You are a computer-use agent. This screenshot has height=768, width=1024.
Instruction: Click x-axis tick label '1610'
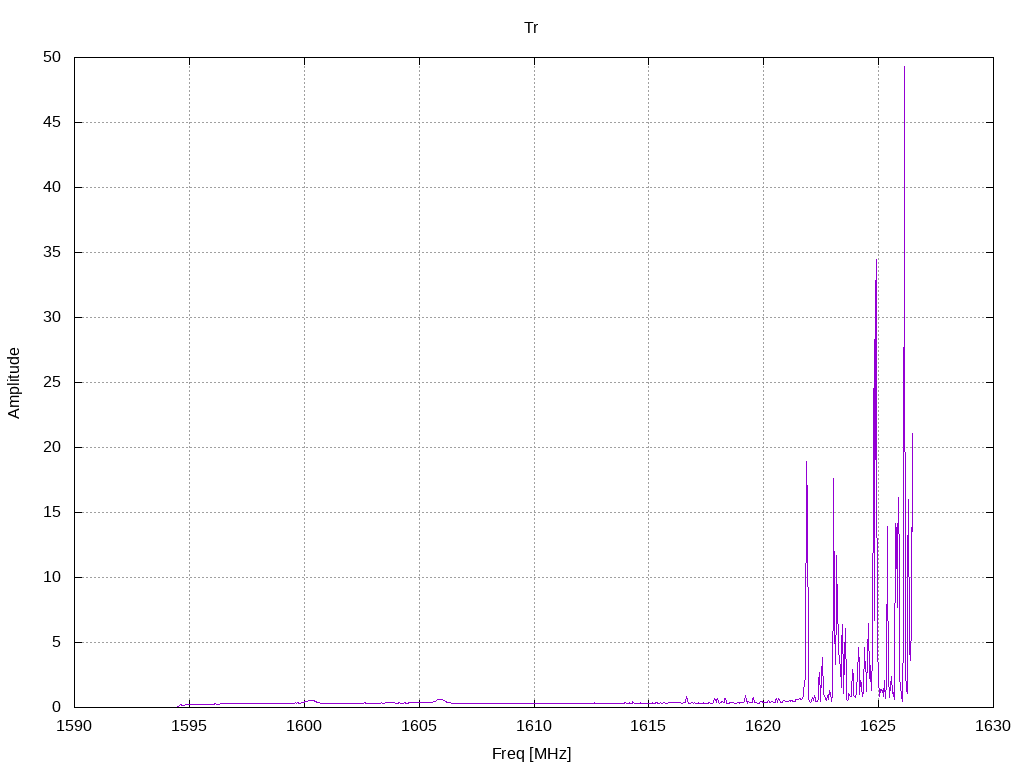click(534, 726)
